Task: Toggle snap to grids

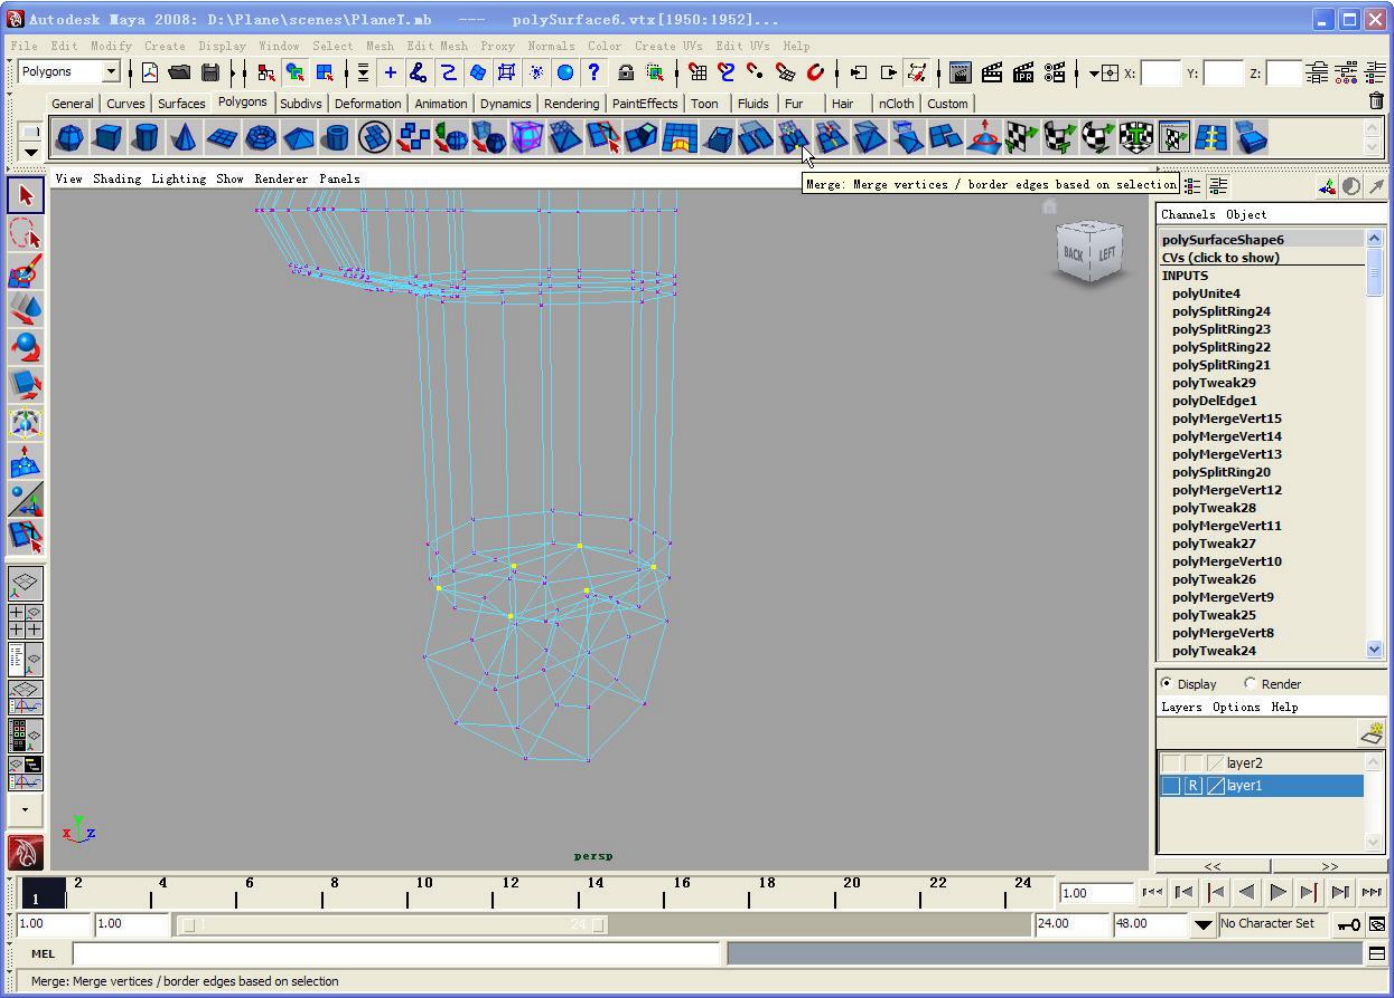Action: click(x=697, y=72)
